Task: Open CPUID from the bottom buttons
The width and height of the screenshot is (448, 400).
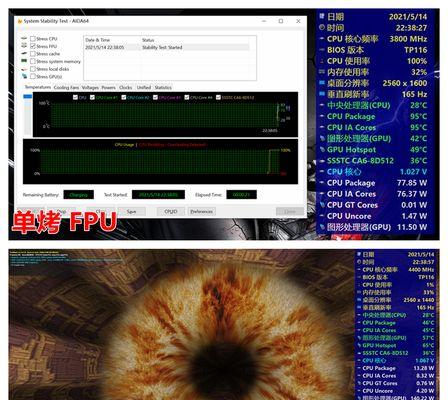Action: 171,211
